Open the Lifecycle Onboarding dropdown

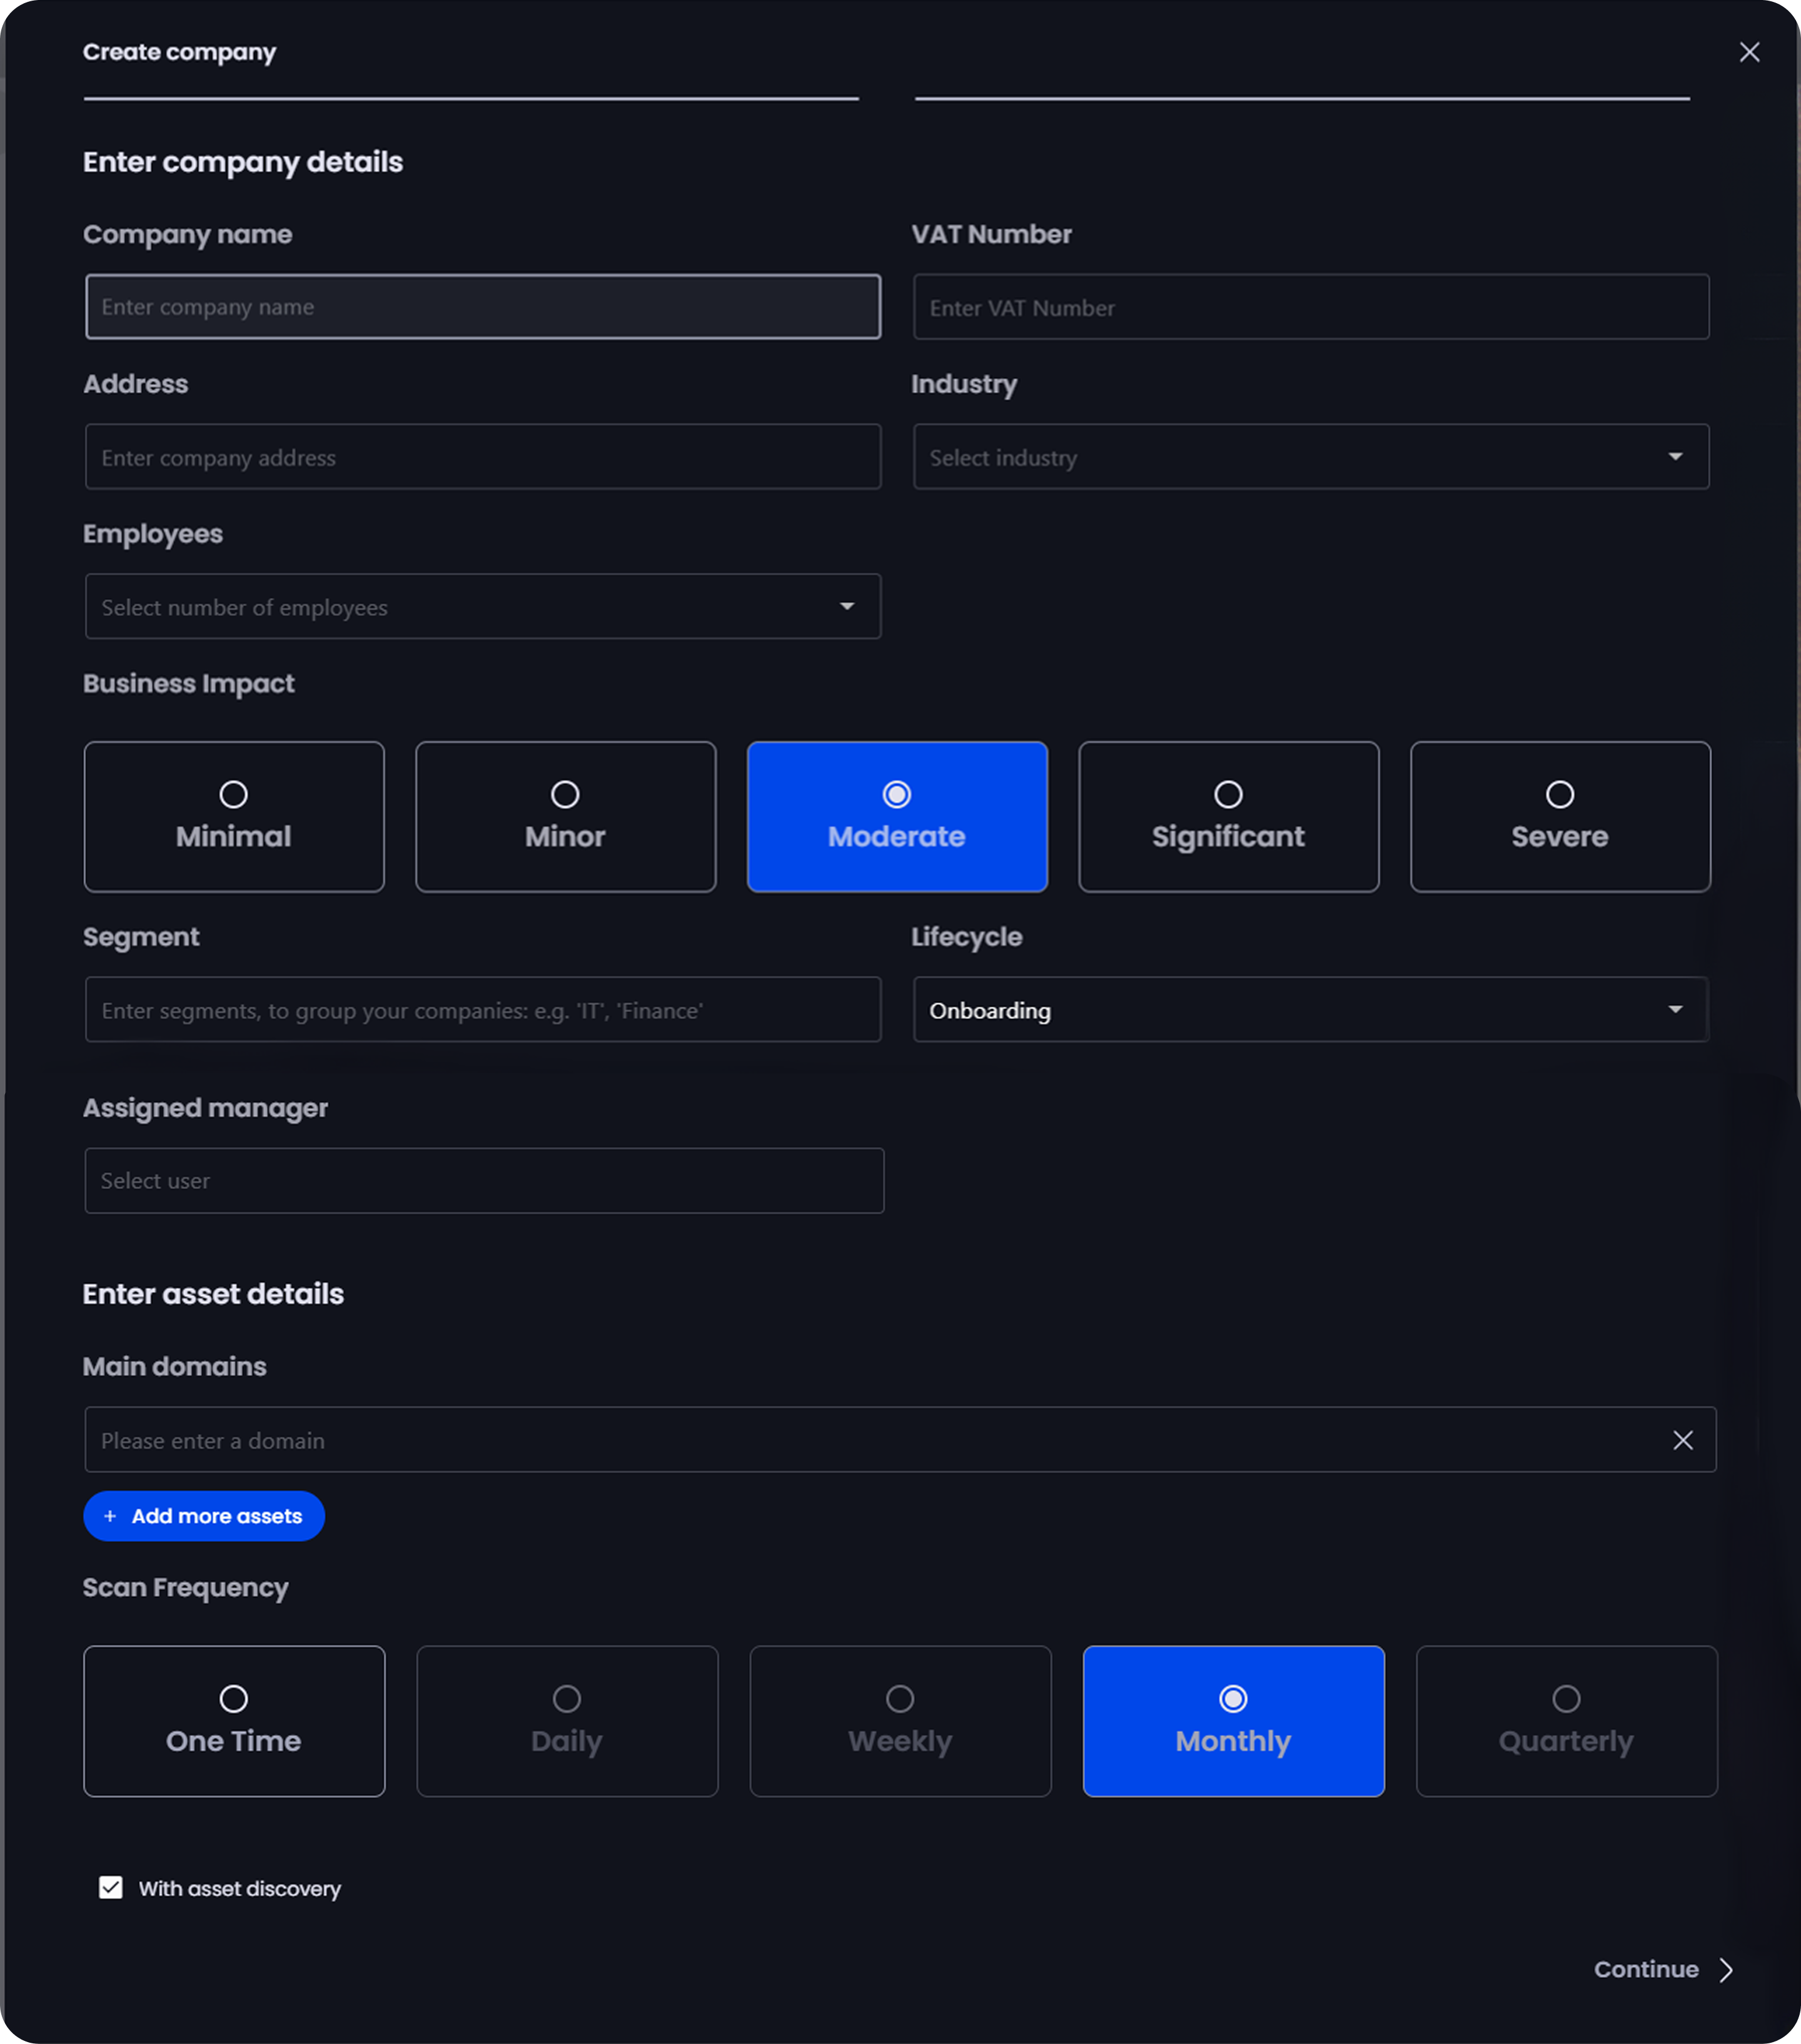point(1311,1010)
